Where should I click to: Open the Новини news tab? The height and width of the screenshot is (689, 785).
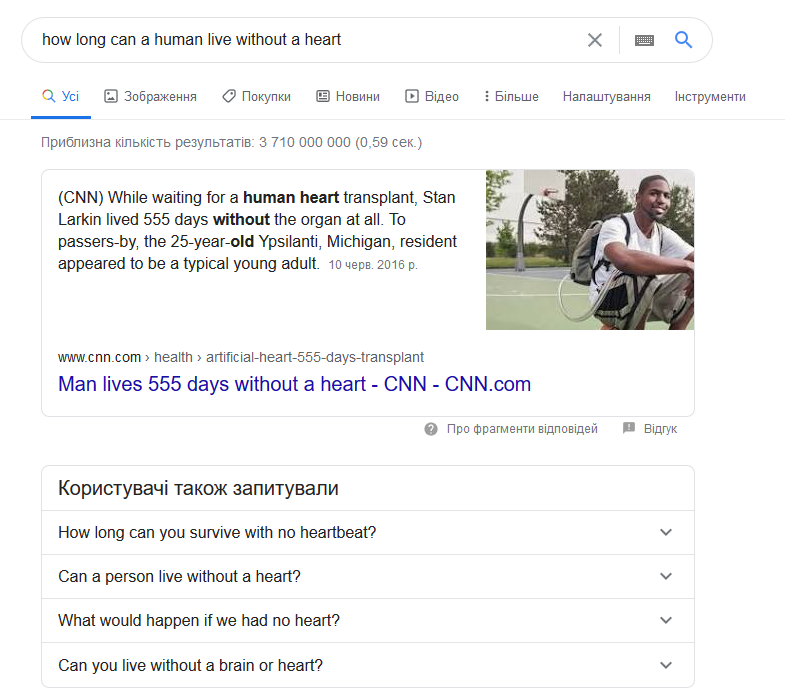coord(347,97)
